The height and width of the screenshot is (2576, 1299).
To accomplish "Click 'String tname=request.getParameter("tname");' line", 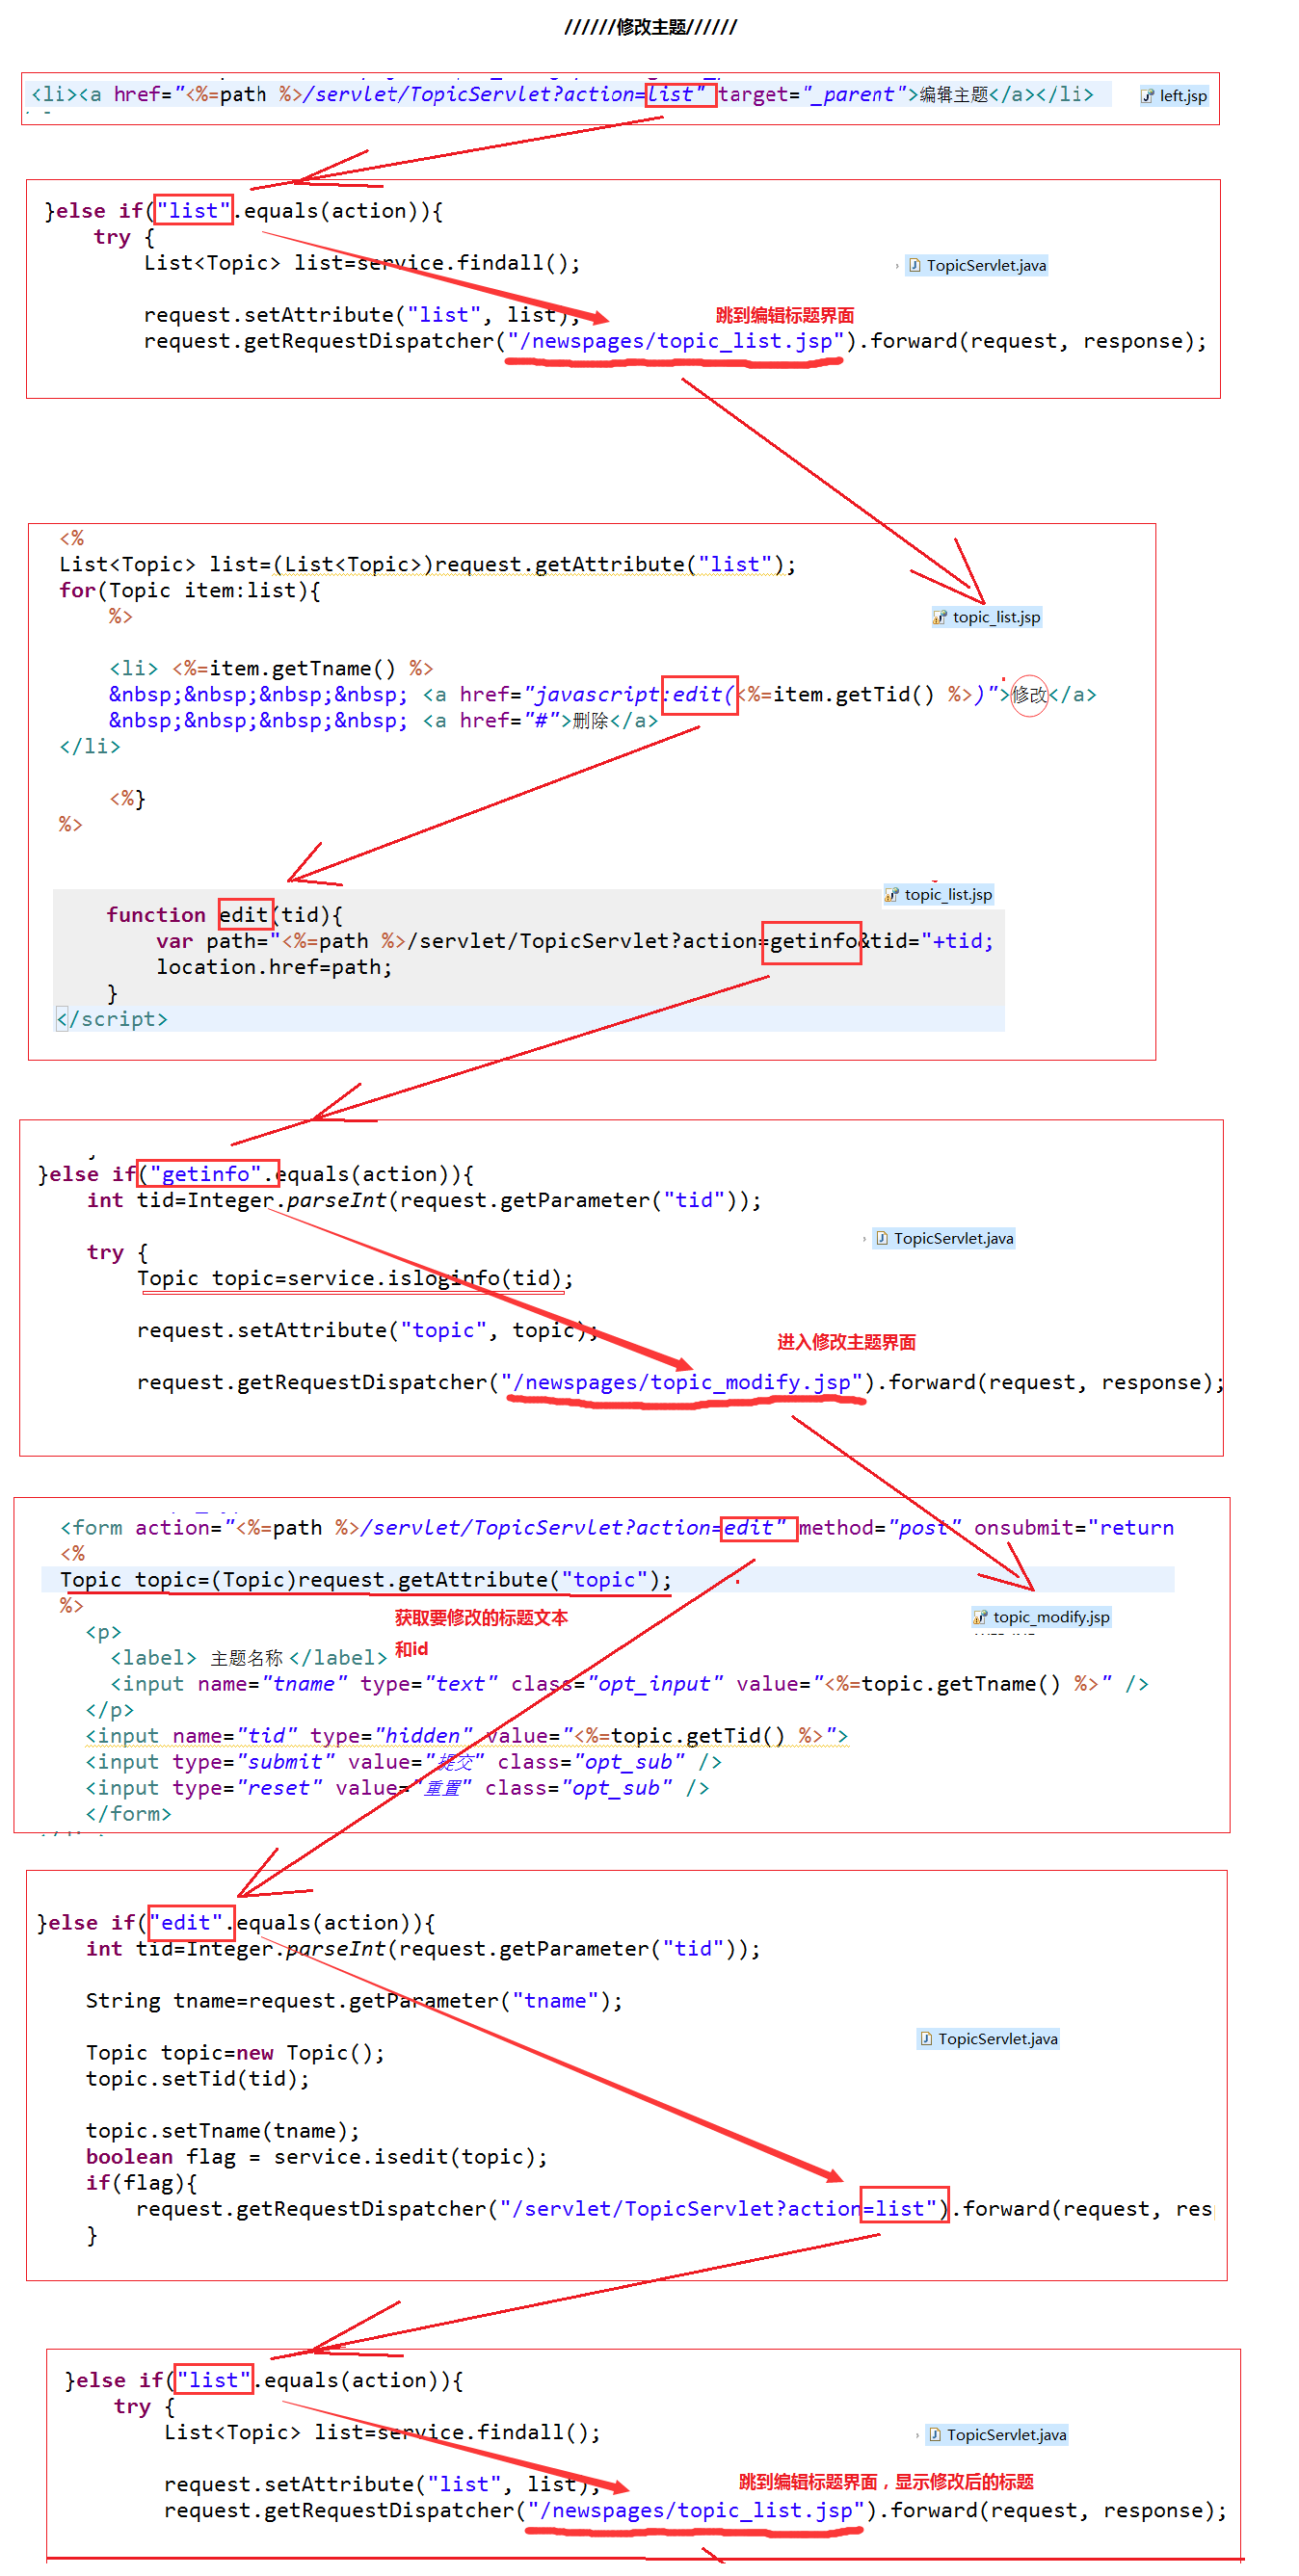I will coord(354,2000).
